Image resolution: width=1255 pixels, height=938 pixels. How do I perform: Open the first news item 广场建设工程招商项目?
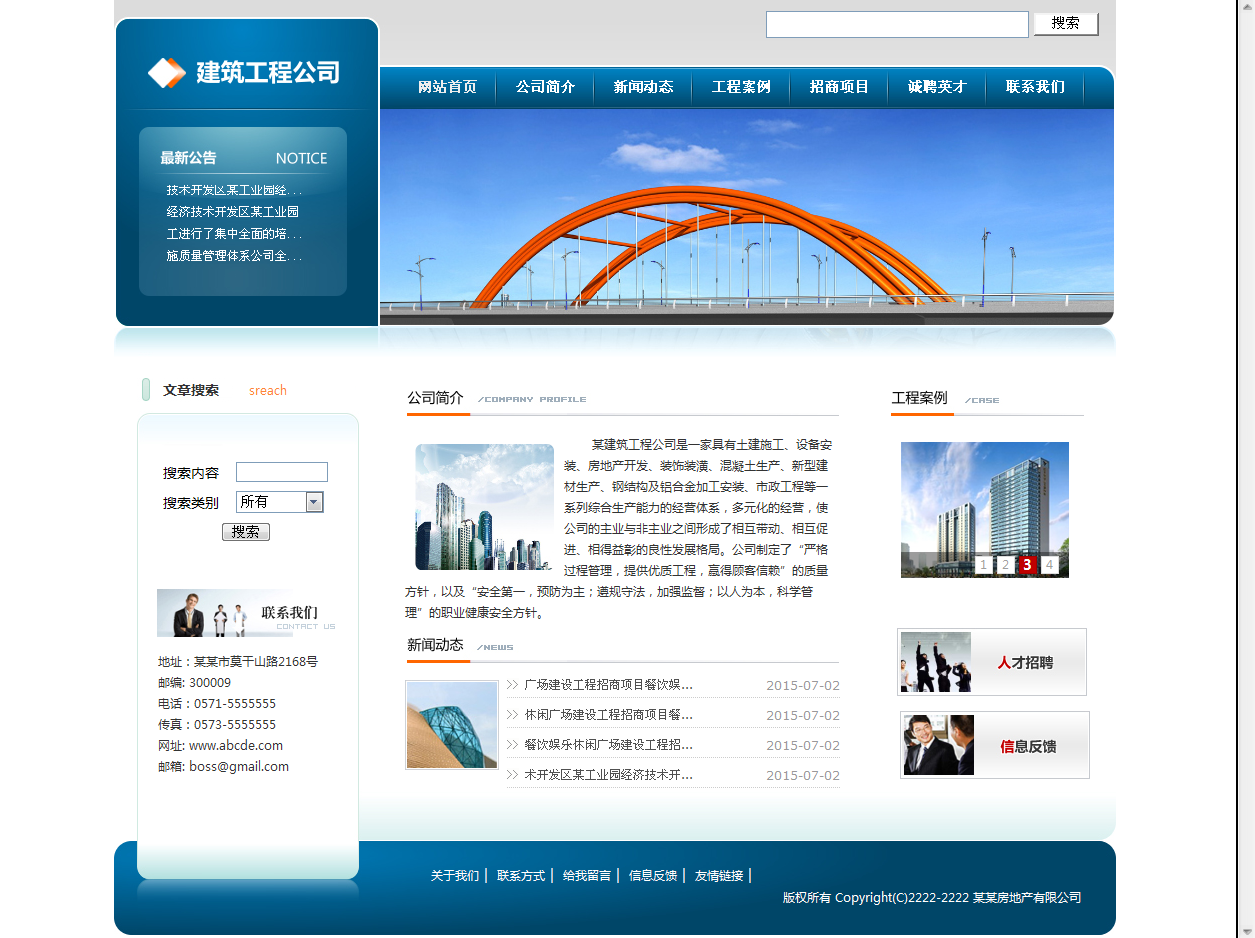coord(608,685)
